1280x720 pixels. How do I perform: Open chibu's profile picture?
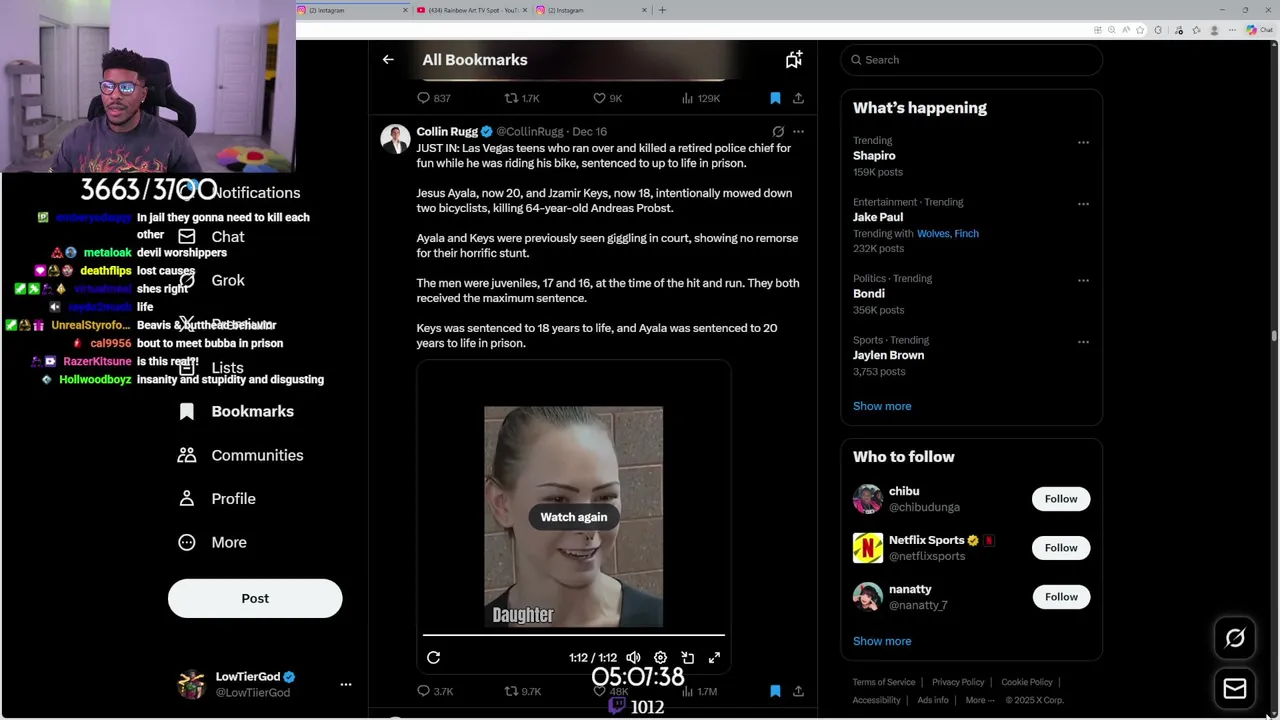(868, 499)
